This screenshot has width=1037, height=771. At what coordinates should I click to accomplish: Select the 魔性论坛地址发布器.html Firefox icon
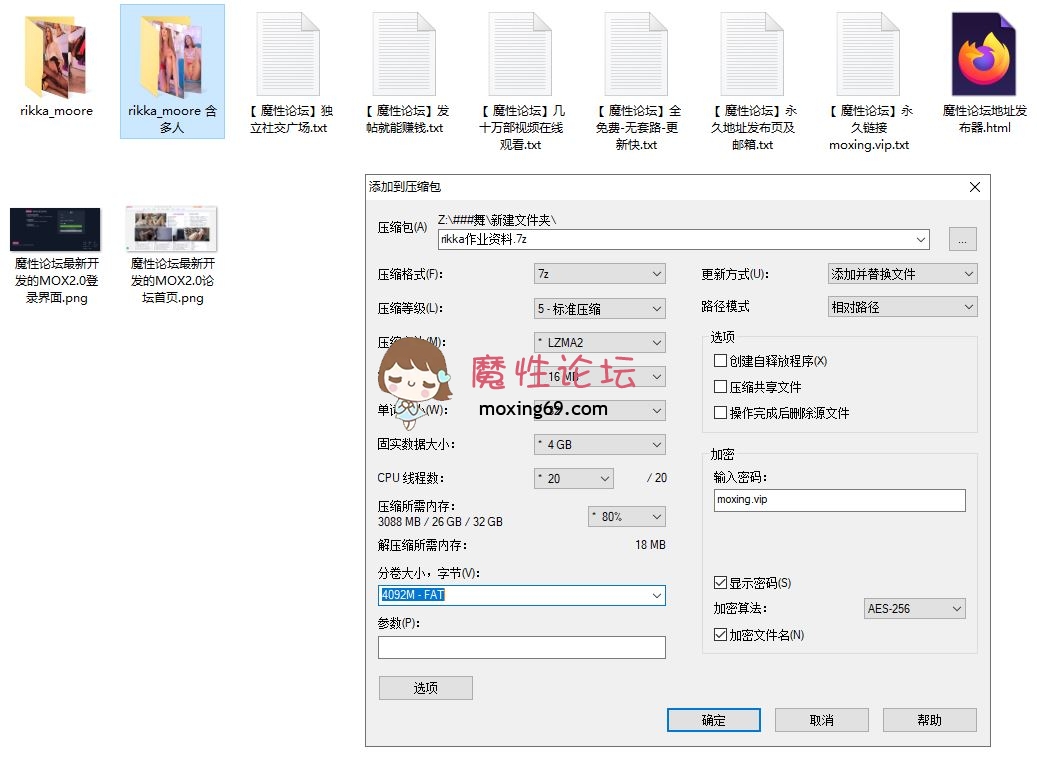click(x=984, y=54)
